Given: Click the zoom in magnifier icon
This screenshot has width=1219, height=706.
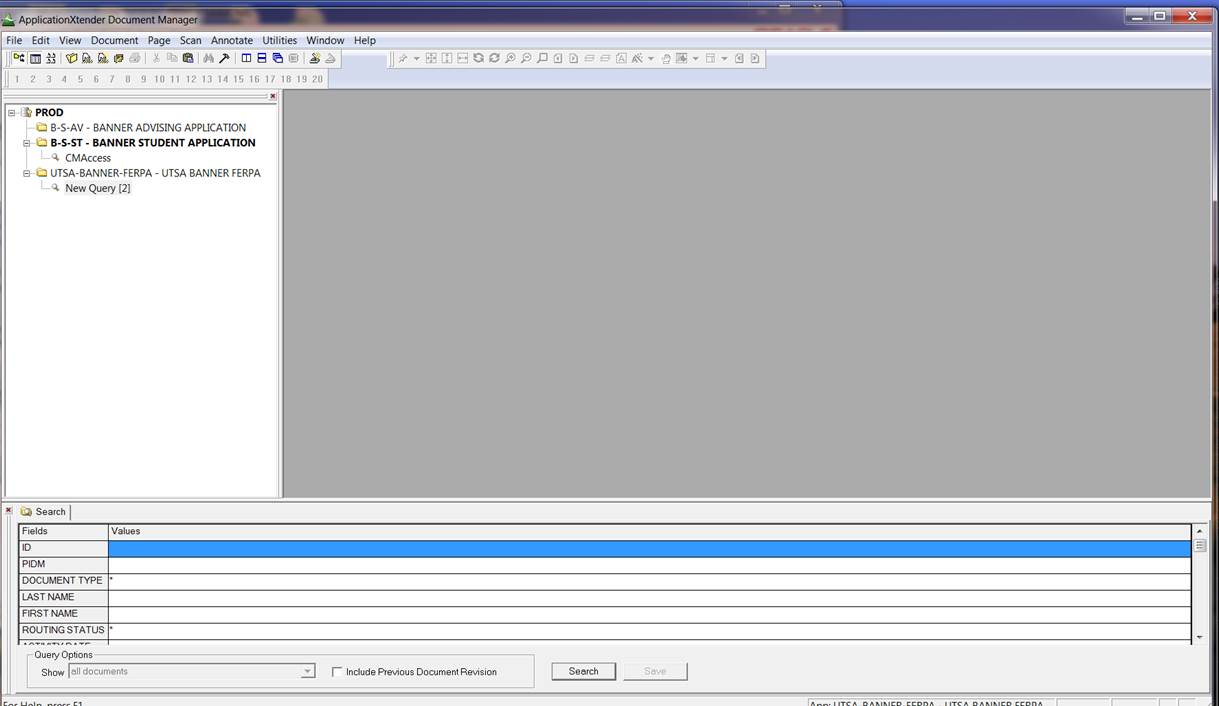Looking at the screenshot, I should (x=510, y=59).
